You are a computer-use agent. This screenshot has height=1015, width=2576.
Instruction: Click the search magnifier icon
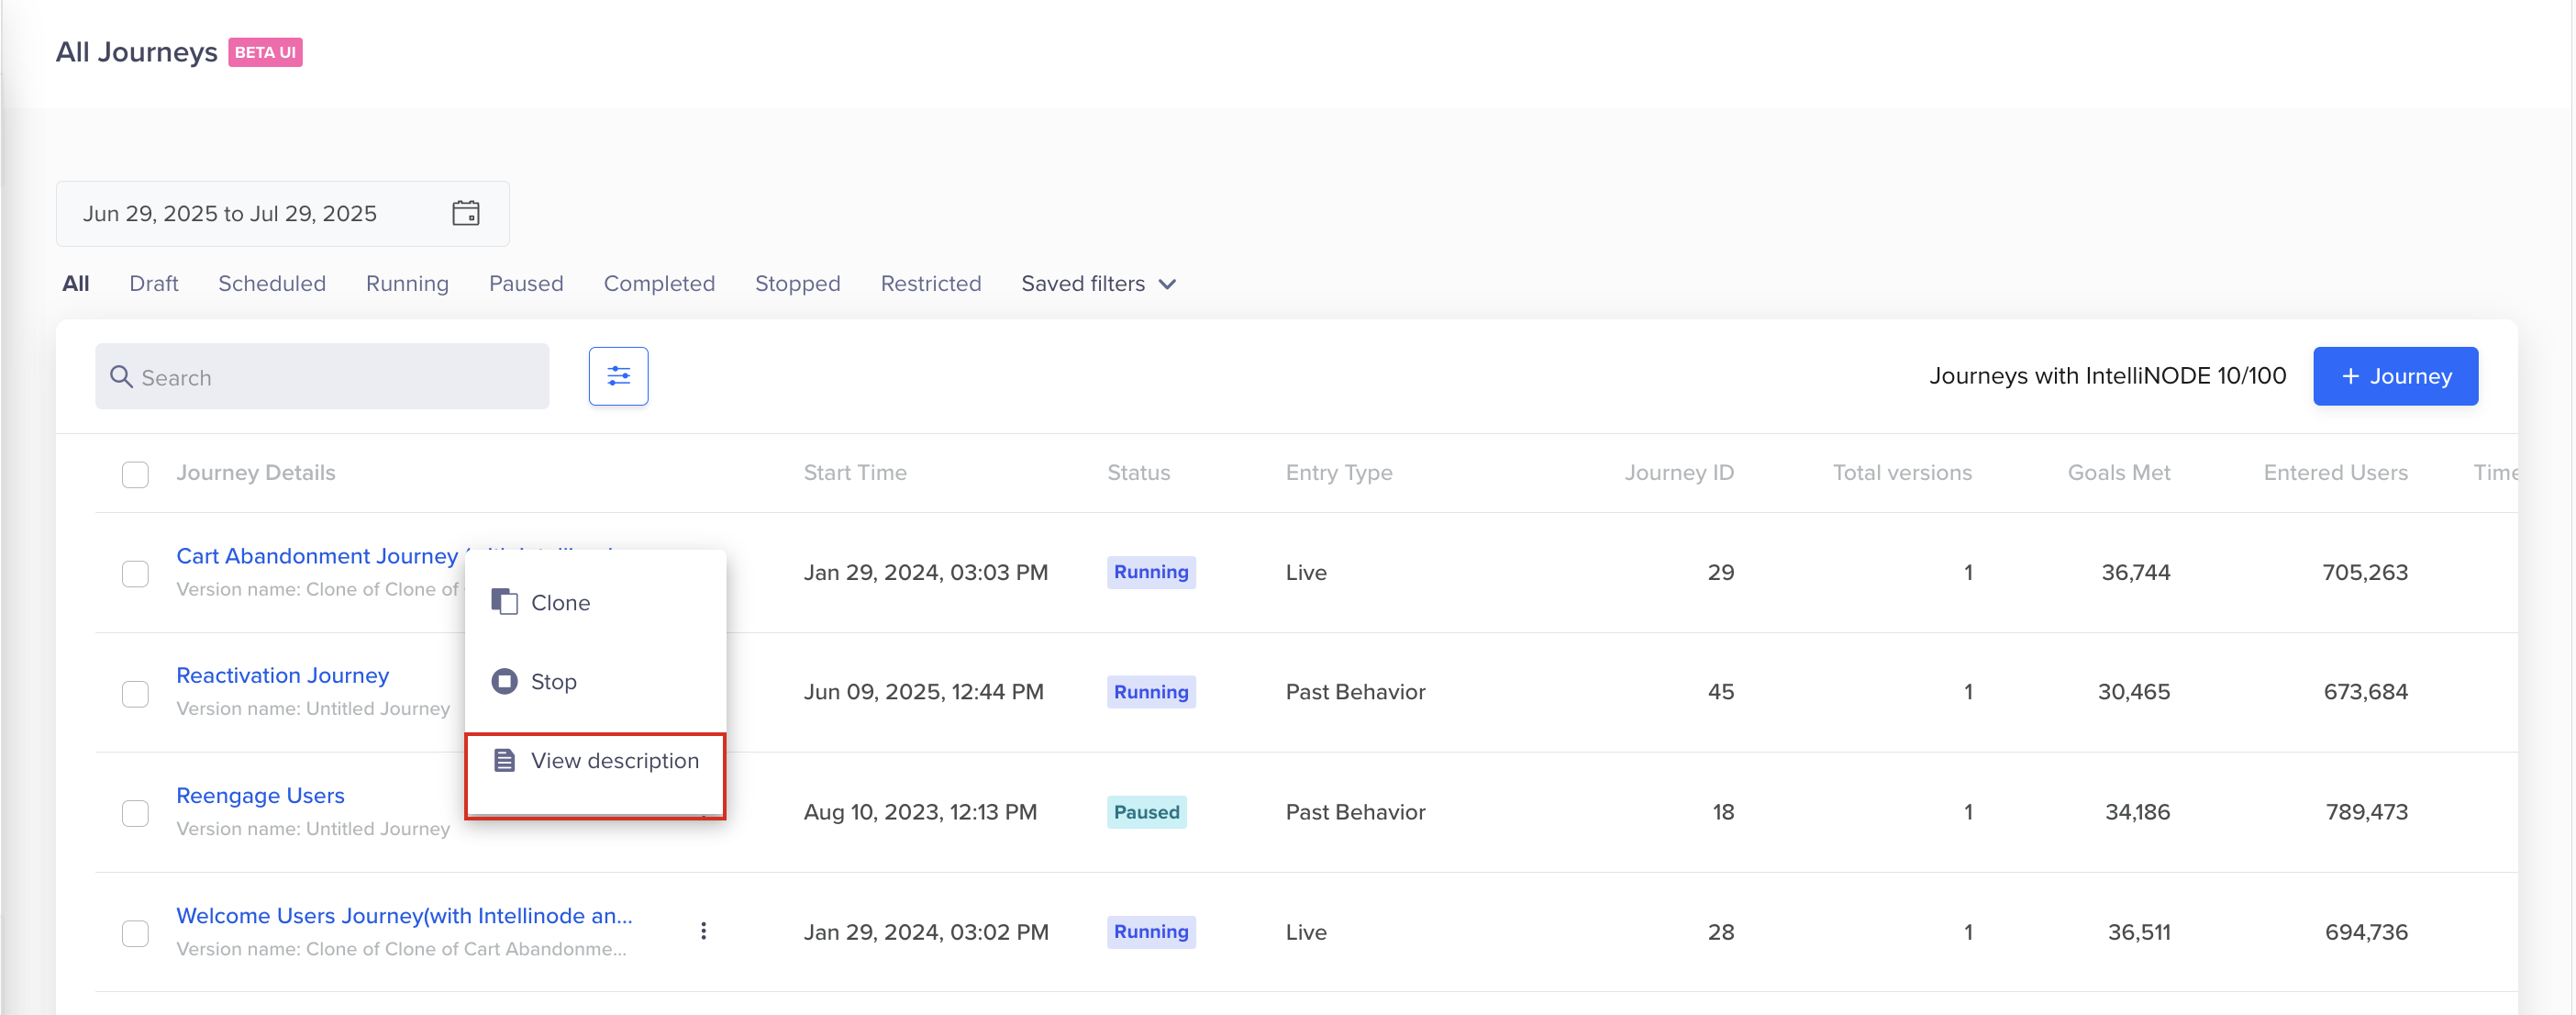pyautogui.click(x=121, y=377)
